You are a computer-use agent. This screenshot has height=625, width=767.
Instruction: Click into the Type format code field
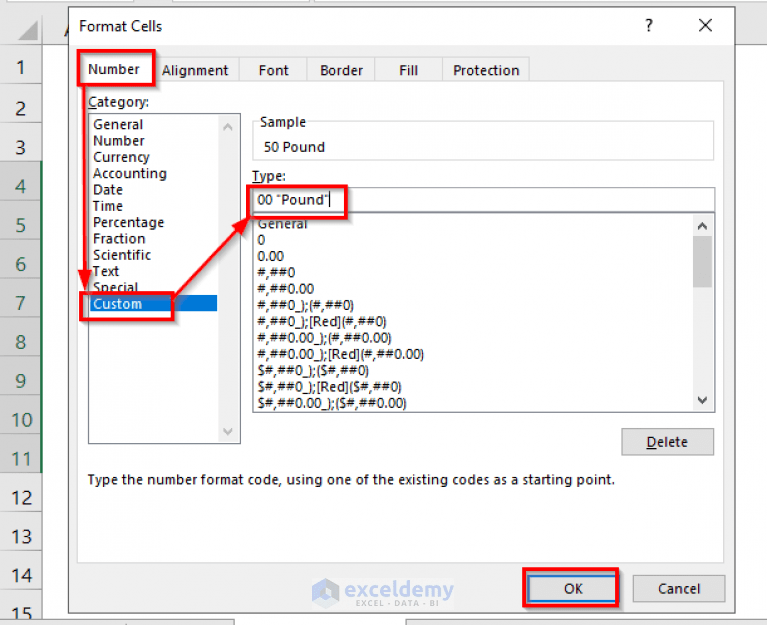click(483, 200)
